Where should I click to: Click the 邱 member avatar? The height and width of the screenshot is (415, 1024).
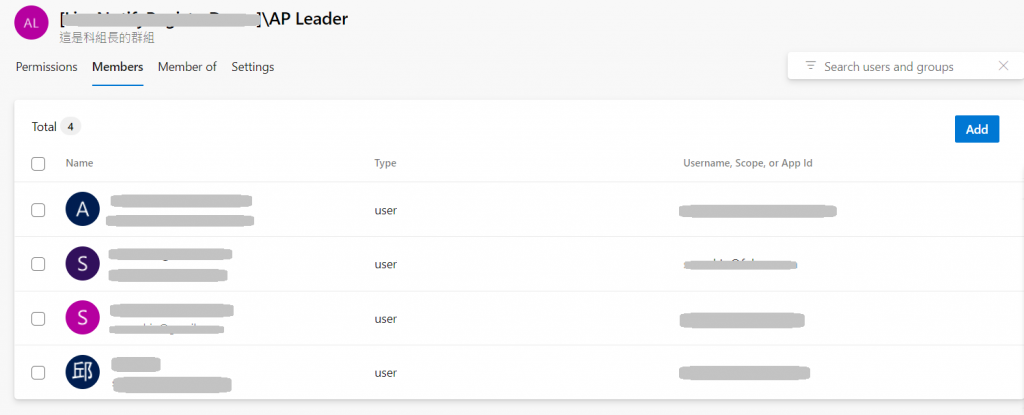[x=82, y=372]
